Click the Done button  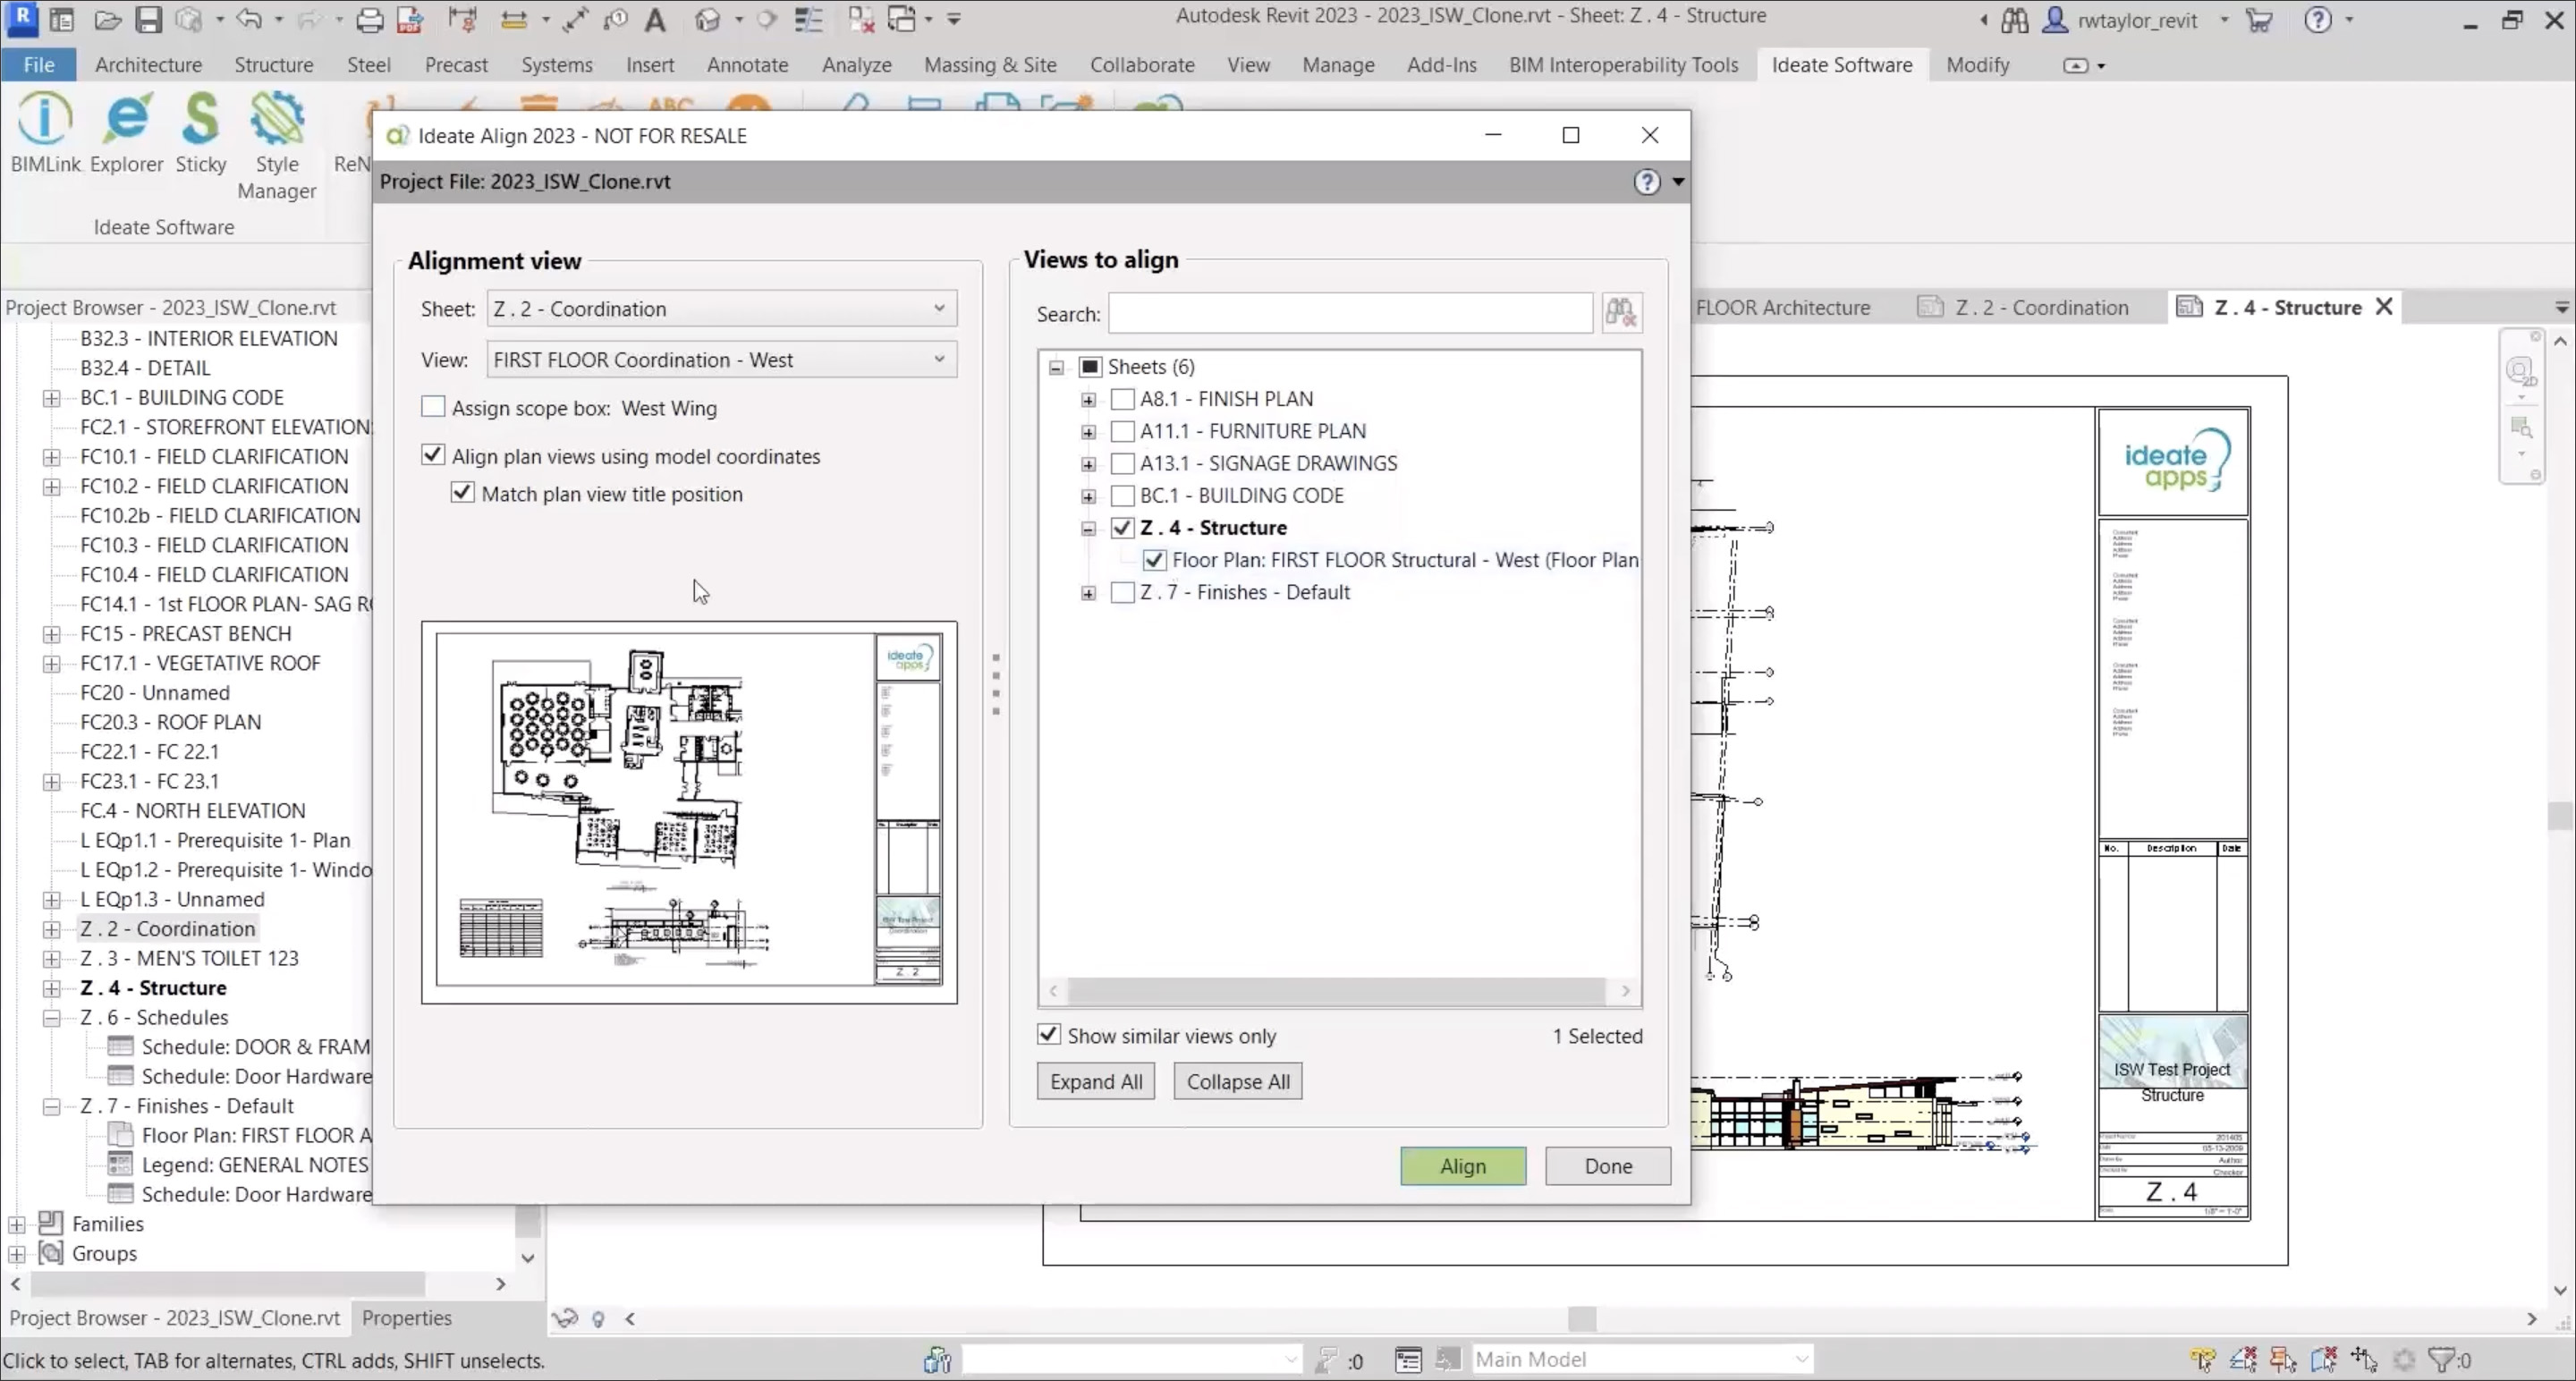1608,1166
